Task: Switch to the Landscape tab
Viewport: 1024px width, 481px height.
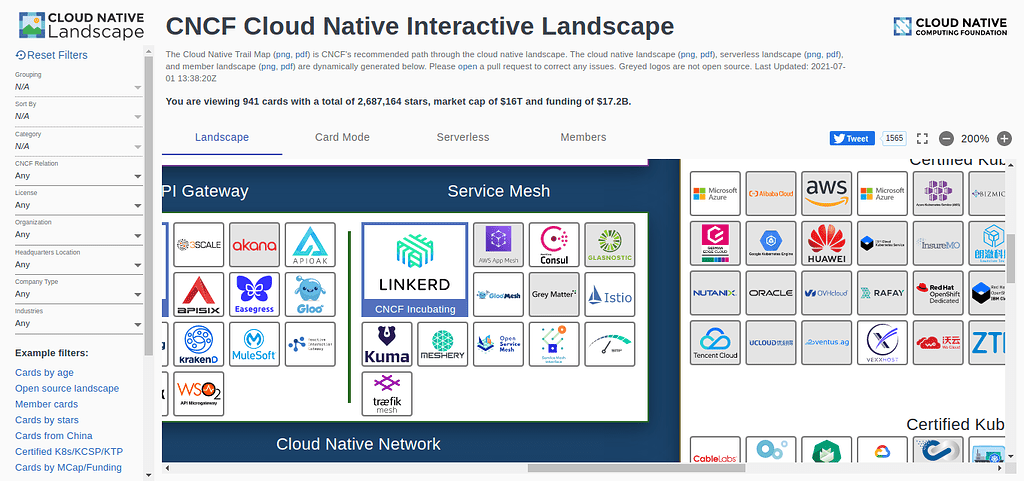Action: 222,137
